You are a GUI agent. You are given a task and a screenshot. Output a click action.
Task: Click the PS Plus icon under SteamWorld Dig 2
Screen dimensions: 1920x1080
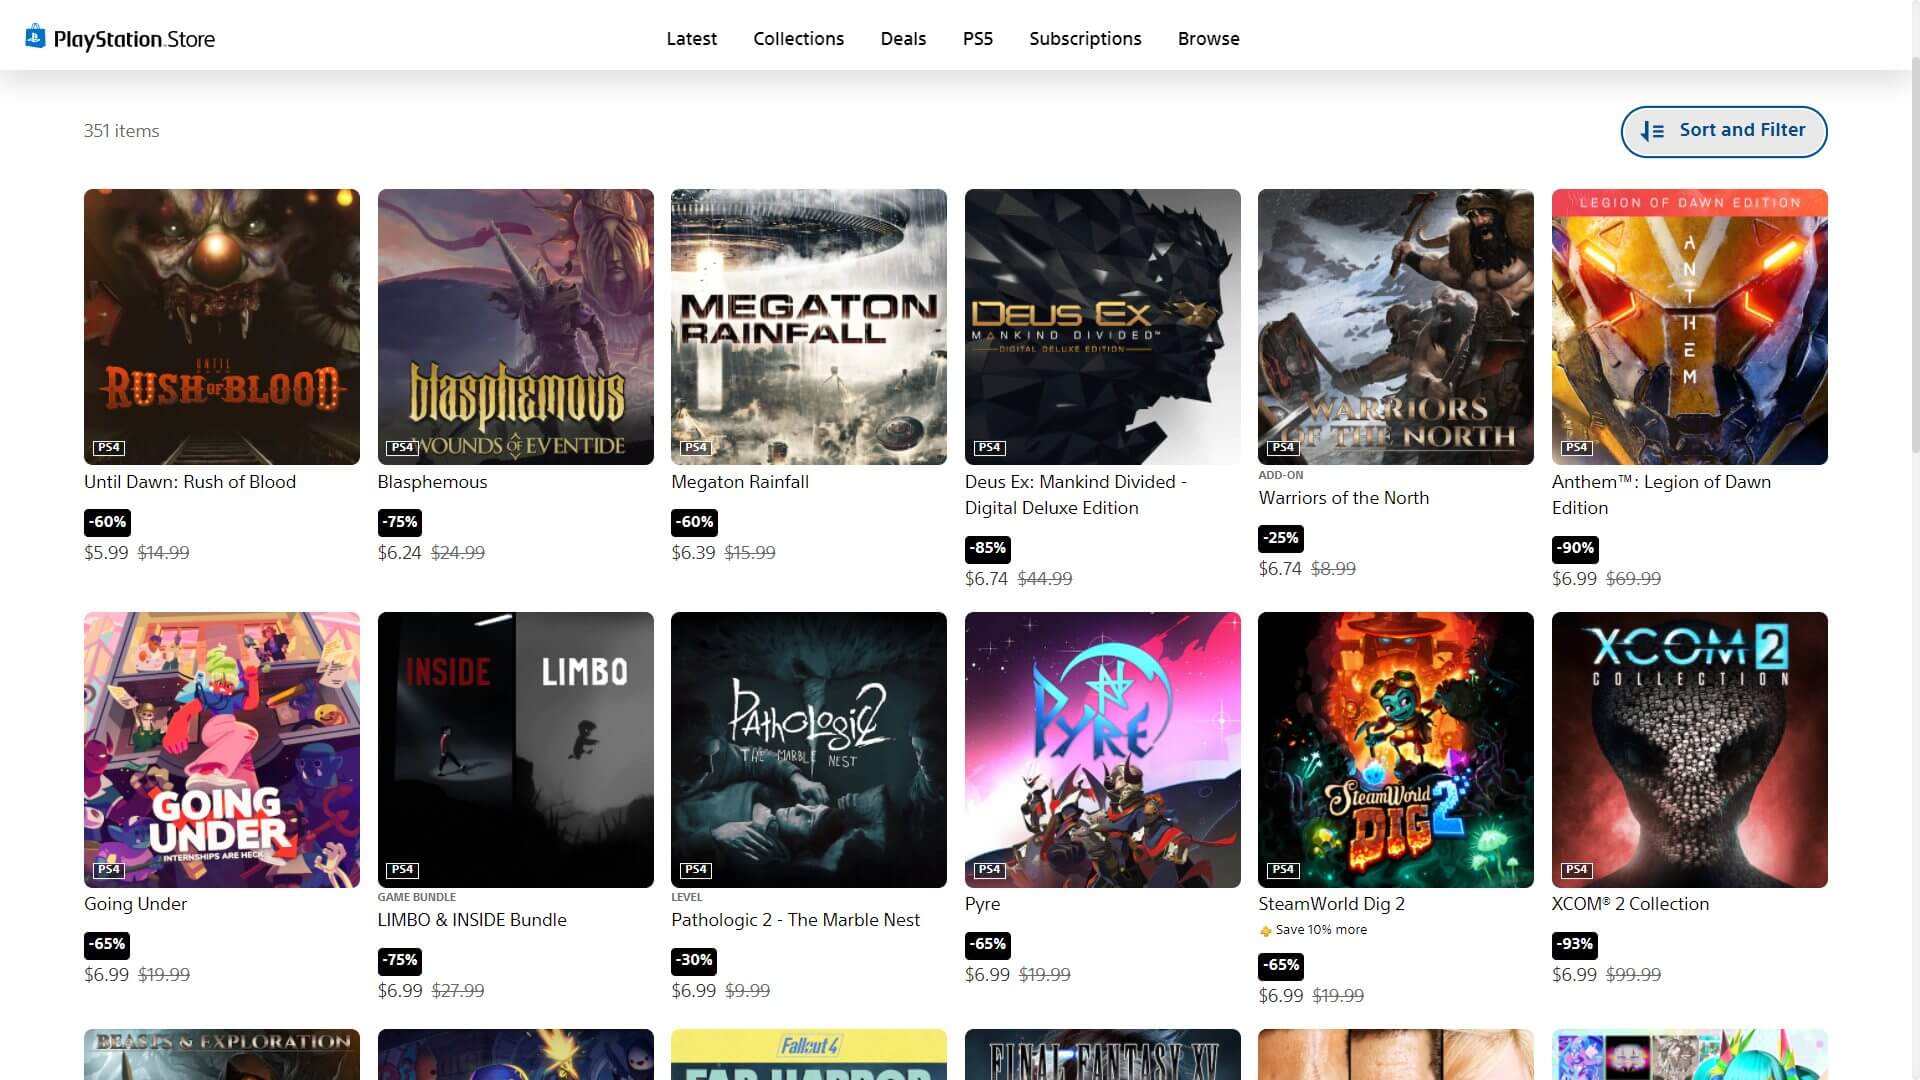pos(1265,931)
